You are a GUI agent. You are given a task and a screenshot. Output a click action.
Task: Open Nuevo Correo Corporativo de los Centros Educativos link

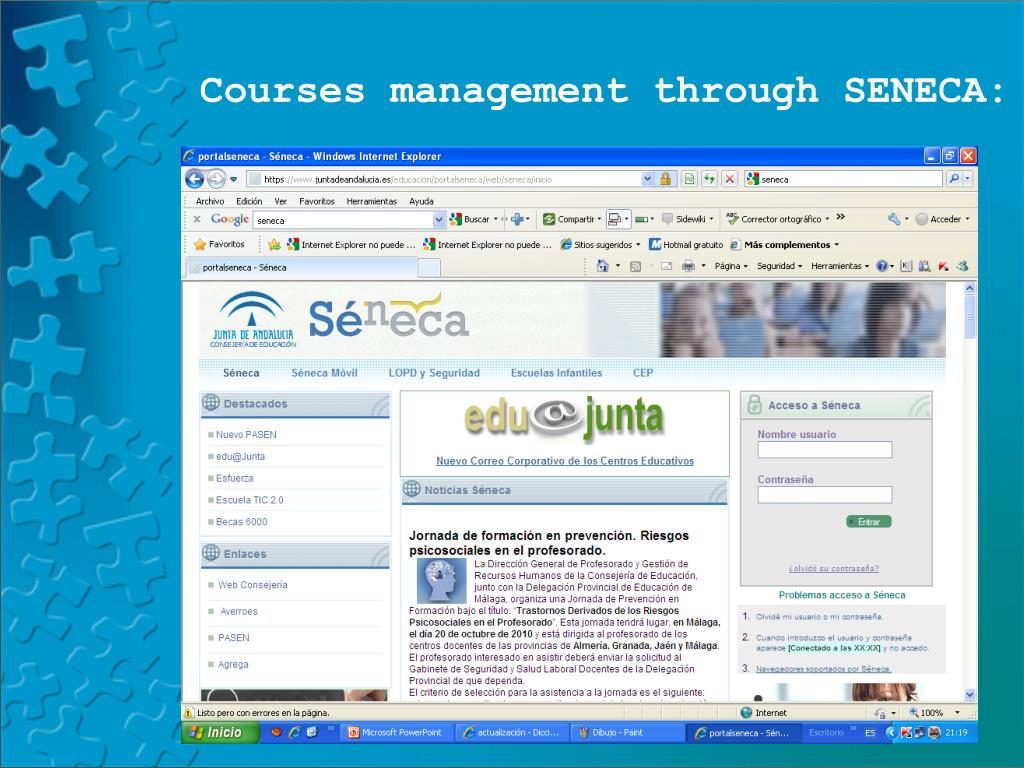pyautogui.click(x=565, y=461)
